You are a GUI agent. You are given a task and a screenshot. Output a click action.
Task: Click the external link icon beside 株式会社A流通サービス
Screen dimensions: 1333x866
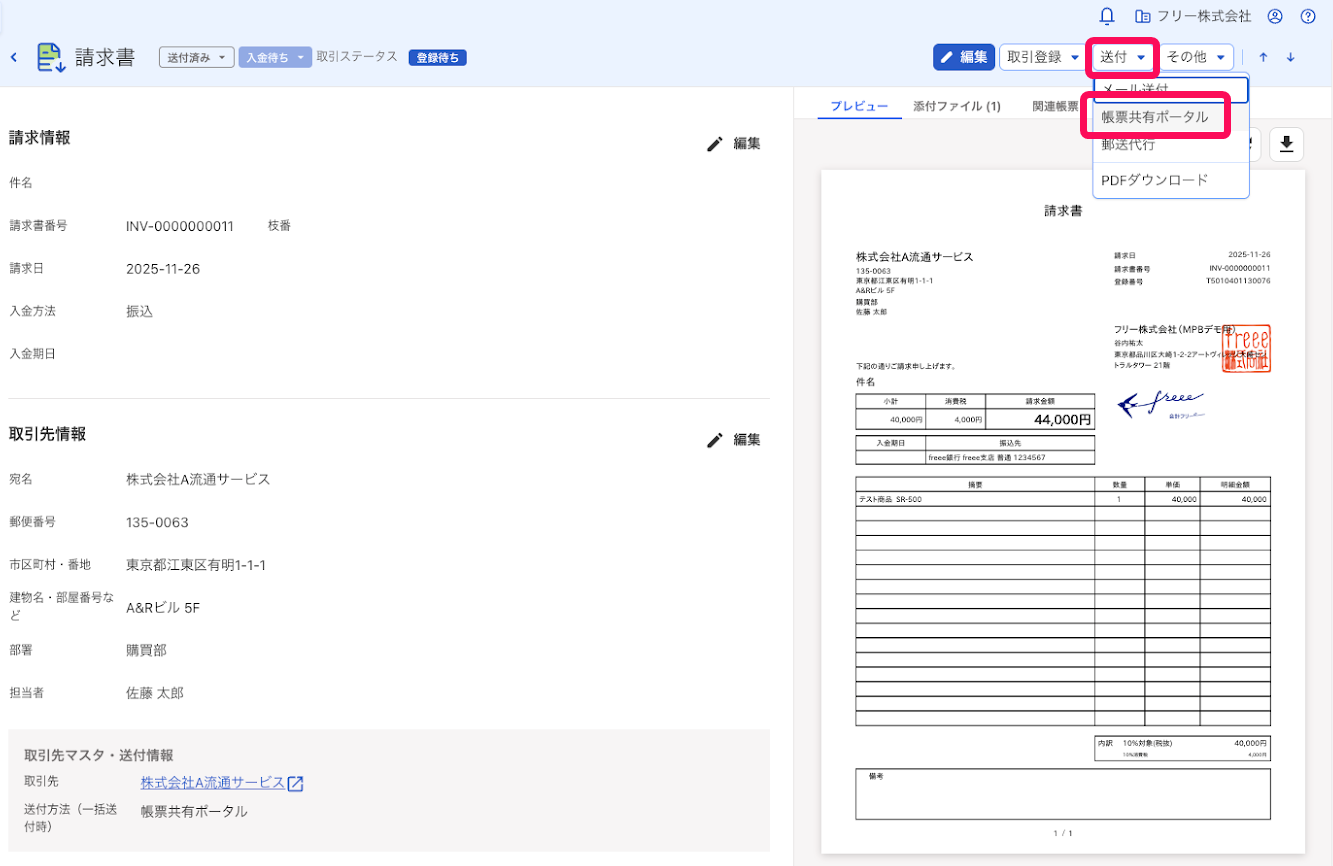point(295,783)
